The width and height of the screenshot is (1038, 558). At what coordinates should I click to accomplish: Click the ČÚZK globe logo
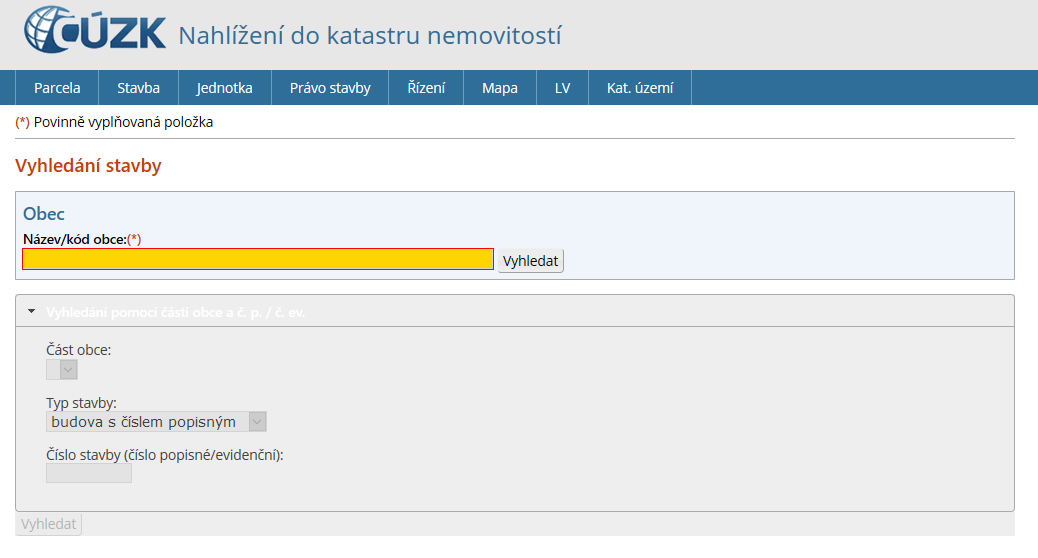click(x=94, y=32)
